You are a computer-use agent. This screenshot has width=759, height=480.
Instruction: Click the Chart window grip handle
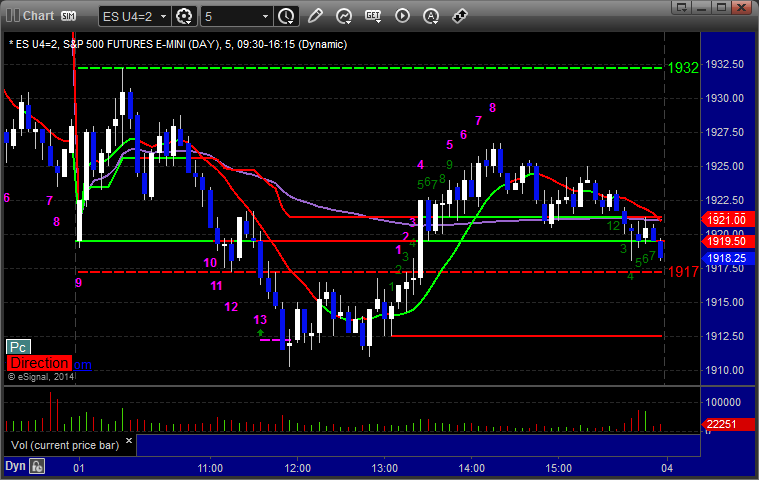click(x=12, y=15)
